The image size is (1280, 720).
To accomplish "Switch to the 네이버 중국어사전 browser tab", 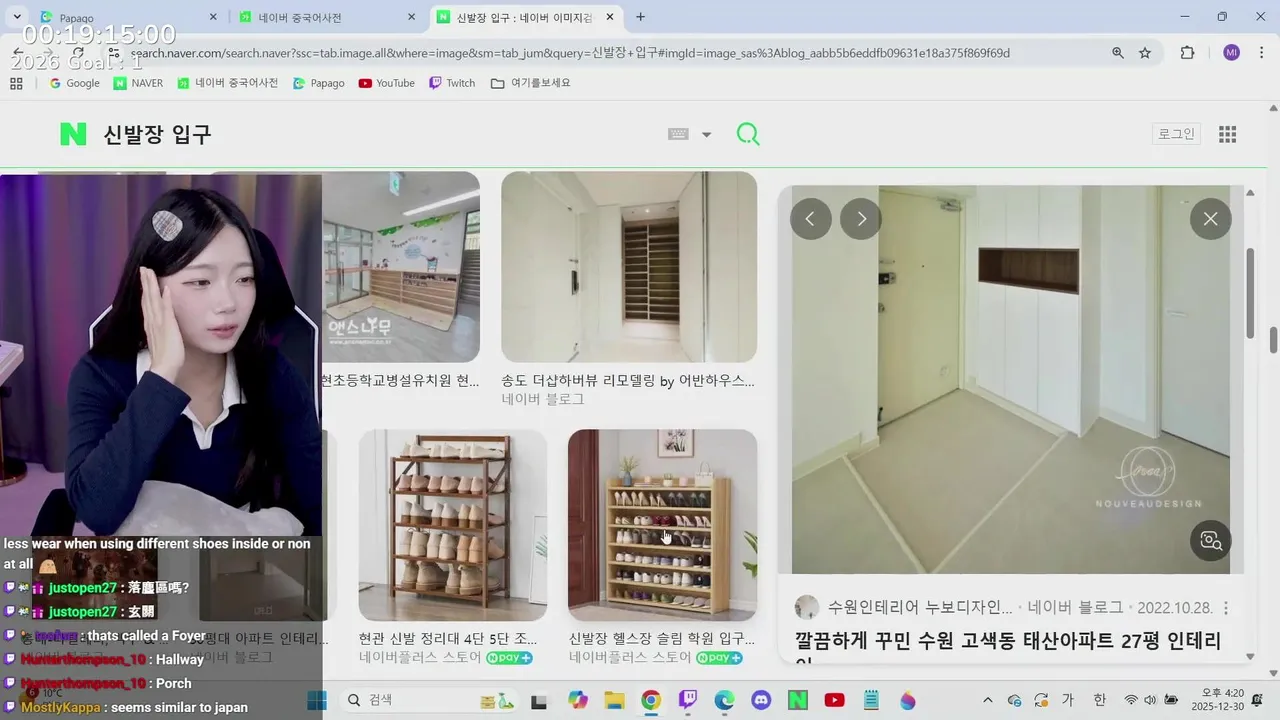I will tap(320, 17).
